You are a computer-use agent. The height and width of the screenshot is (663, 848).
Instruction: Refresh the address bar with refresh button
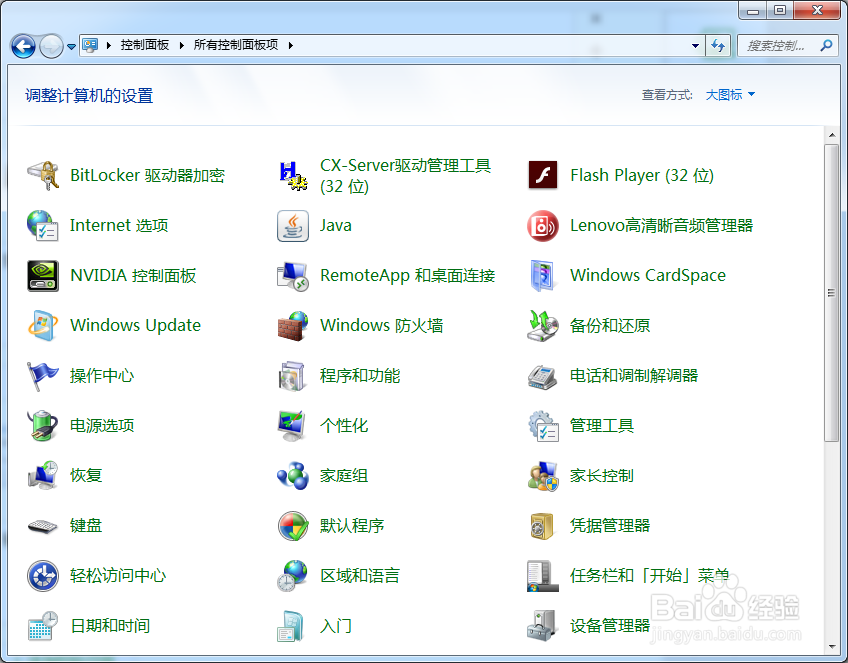click(718, 46)
